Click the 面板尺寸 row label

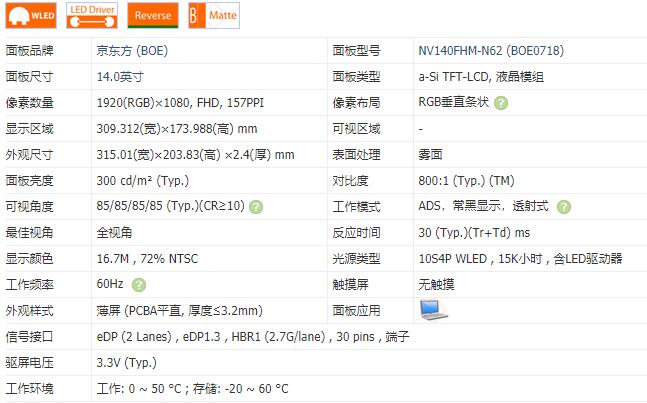point(29,77)
